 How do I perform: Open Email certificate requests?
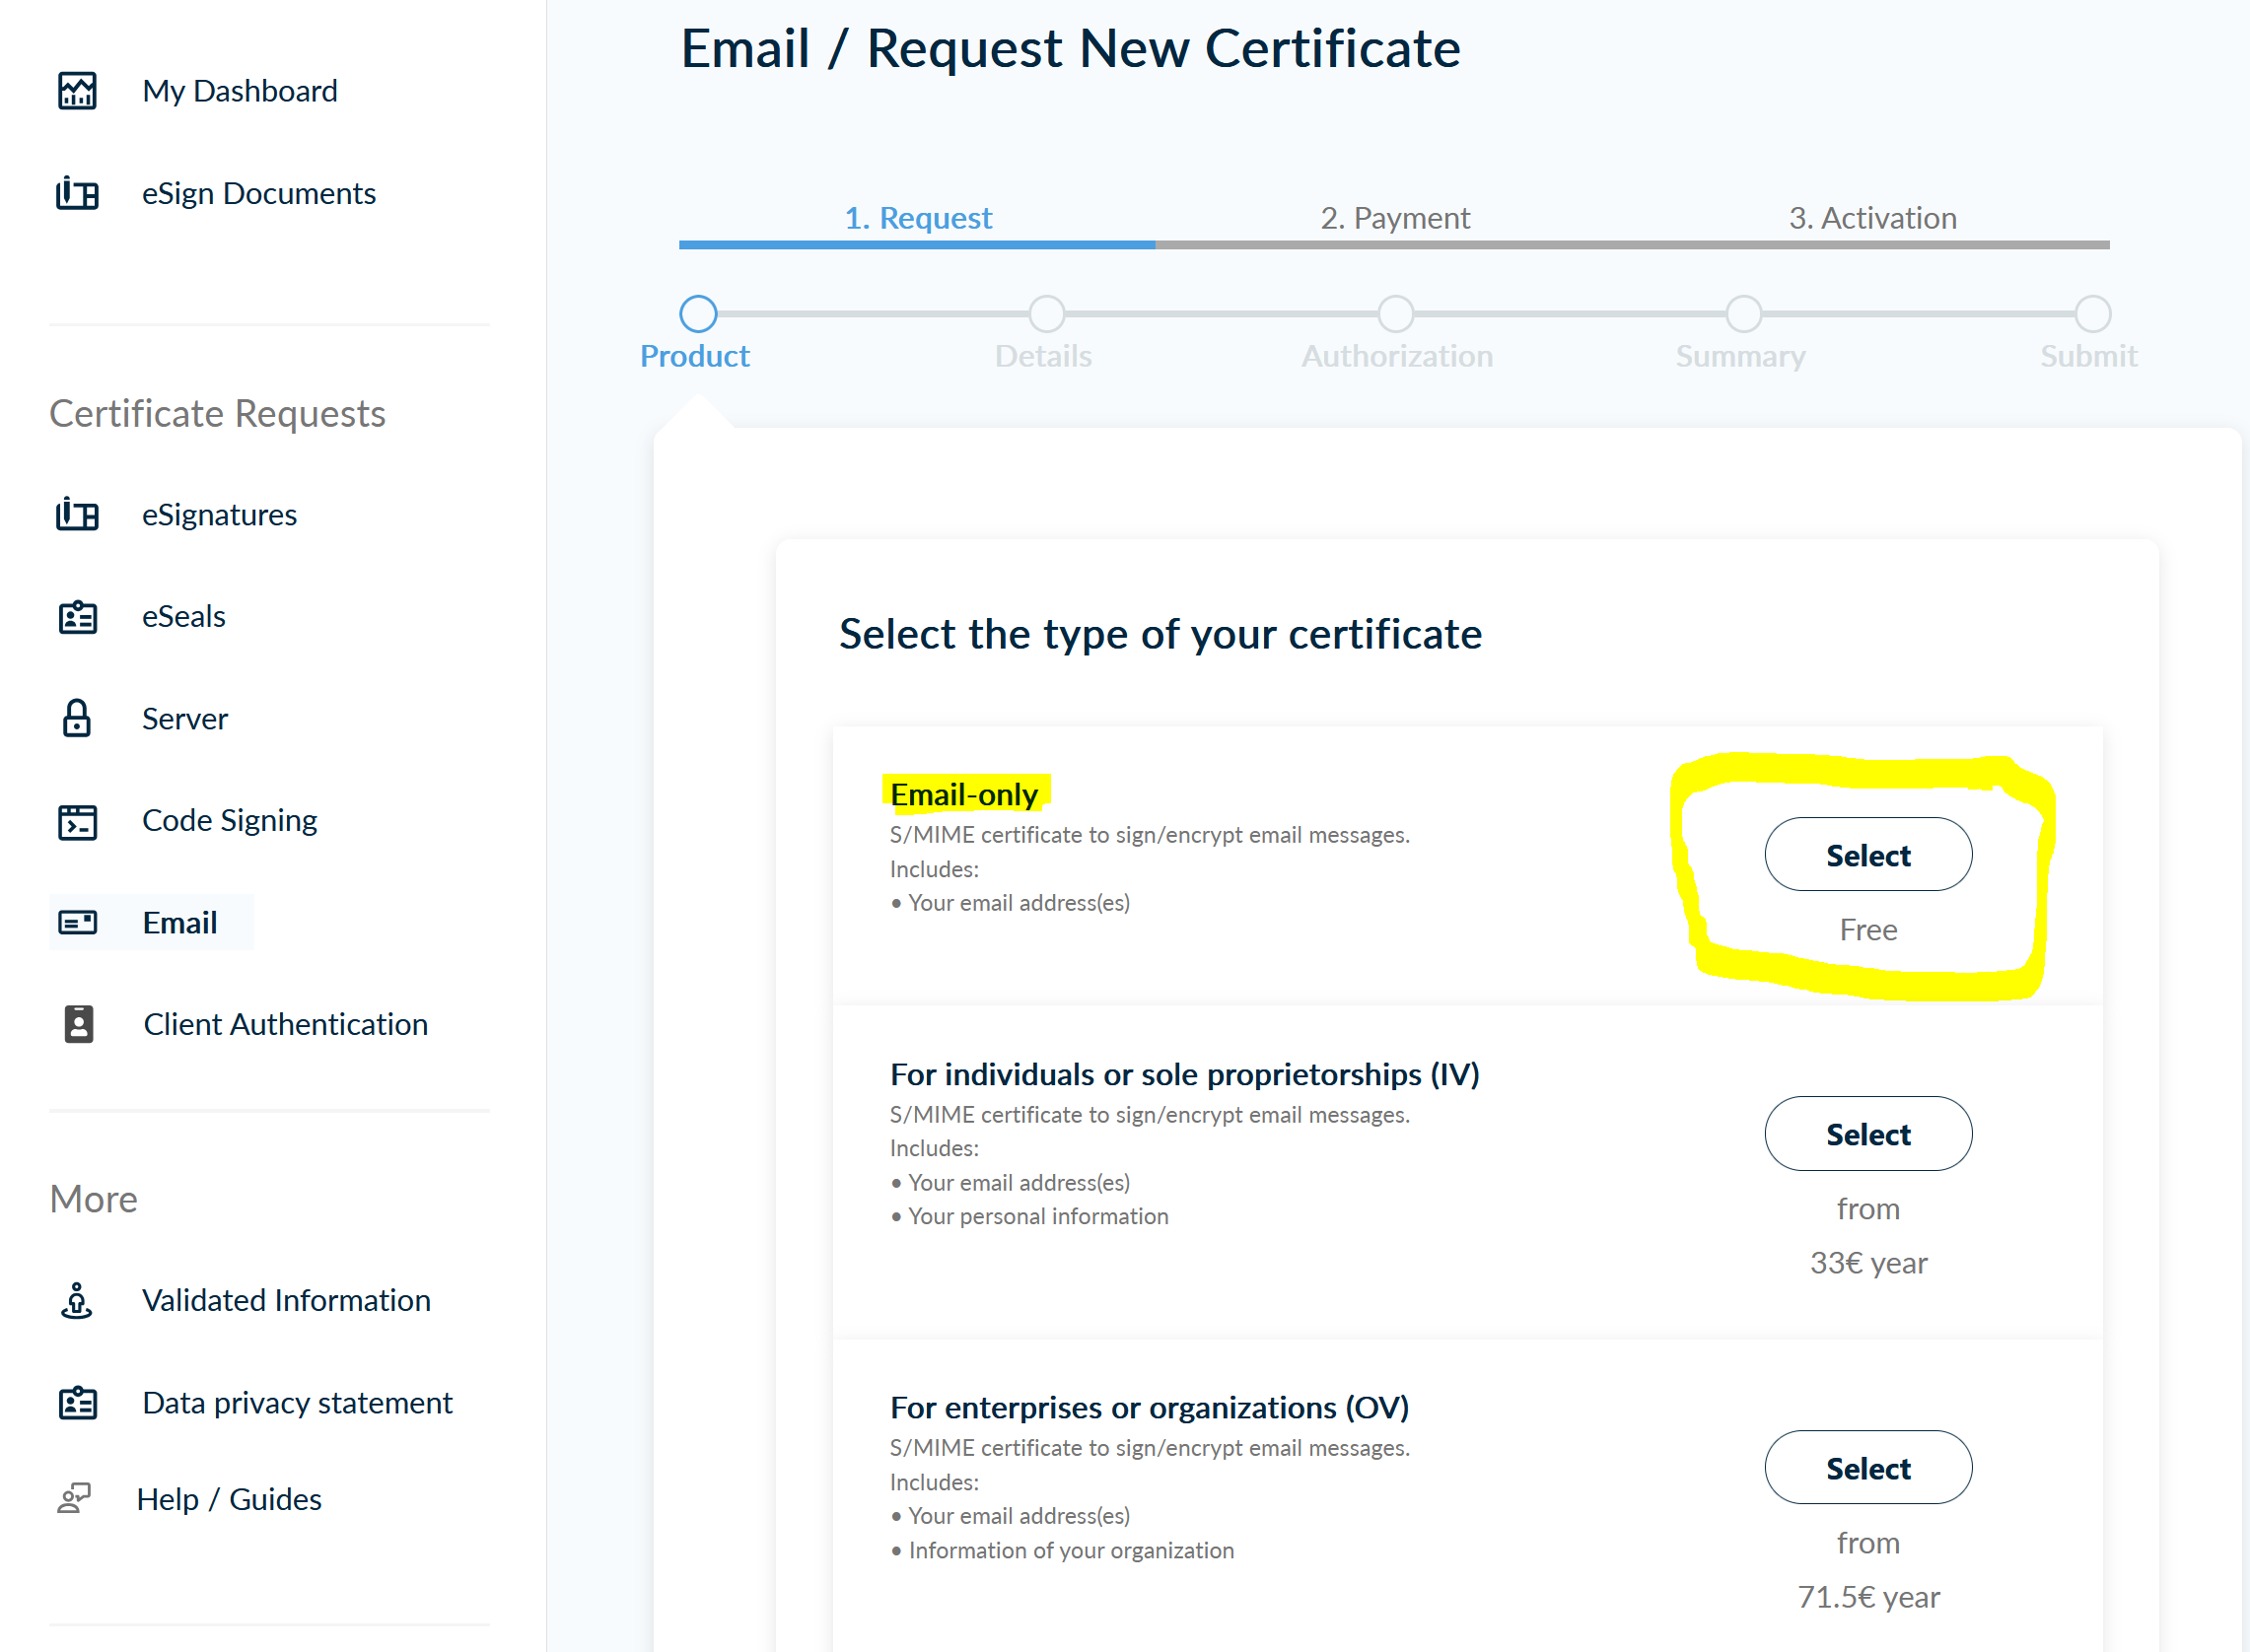(180, 922)
